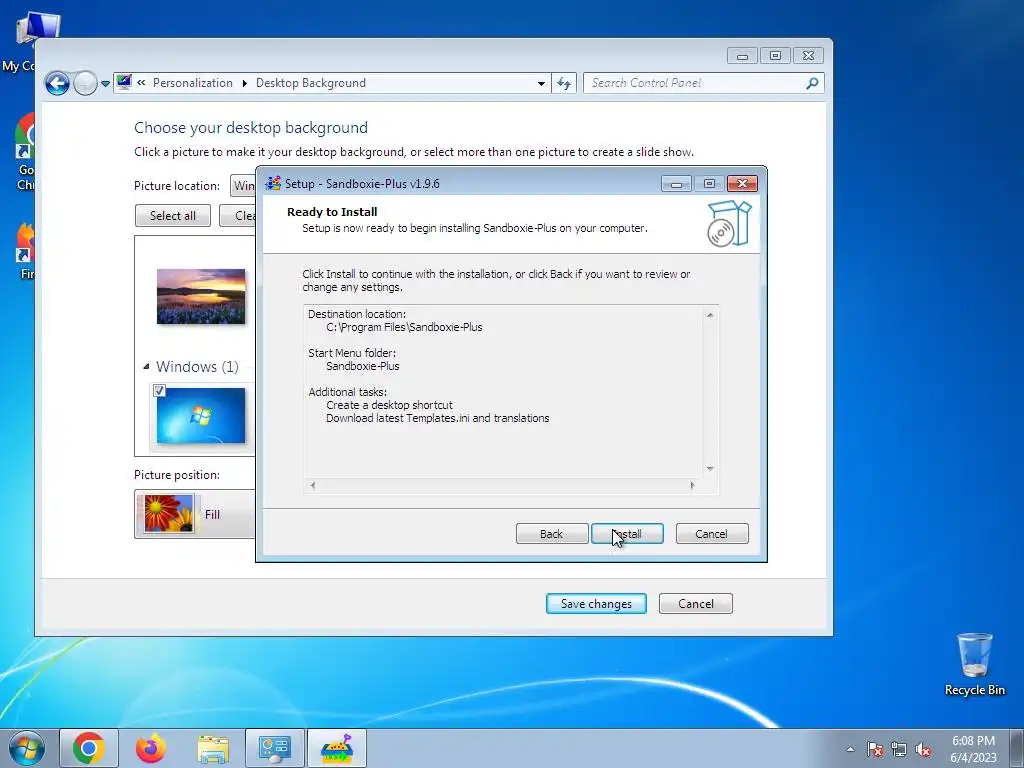Image resolution: width=1024 pixels, height=768 pixels.
Task: Click the path C:\Program Files\Sandboxie-Plus text
Action: 404,327
